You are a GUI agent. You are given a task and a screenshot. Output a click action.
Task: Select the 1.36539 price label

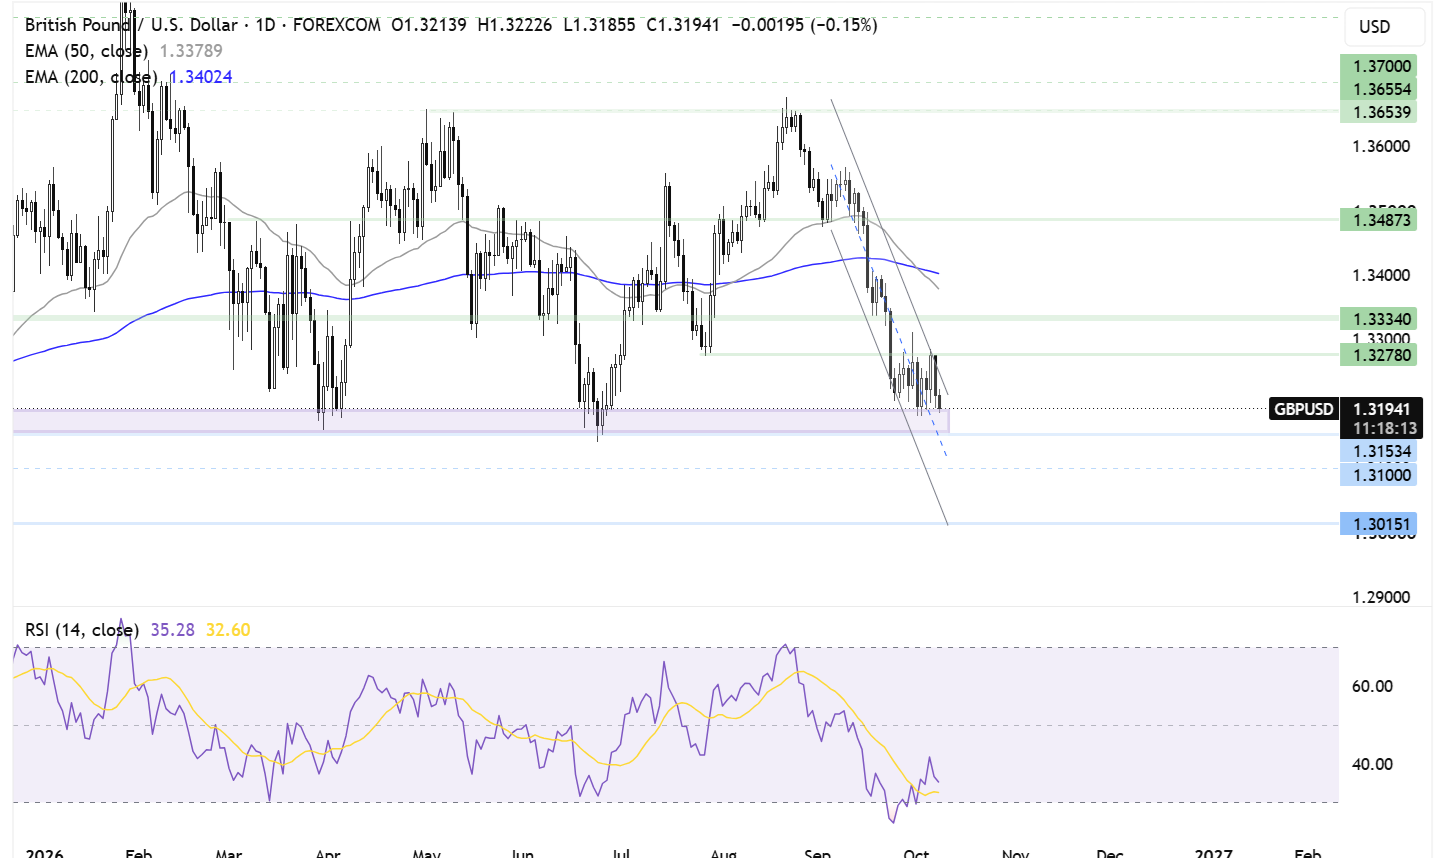click(x=1378, y=112)
